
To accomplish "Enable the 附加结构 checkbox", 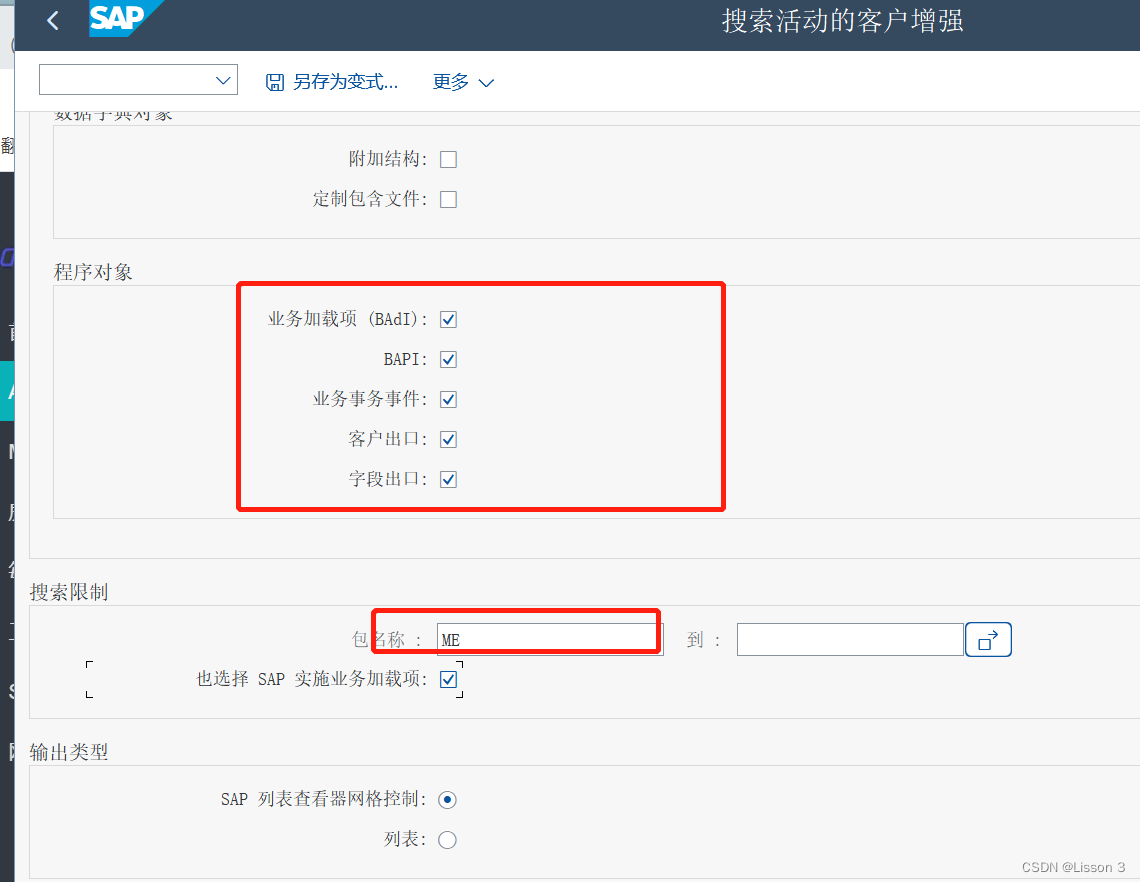I will tap(449, 159).
